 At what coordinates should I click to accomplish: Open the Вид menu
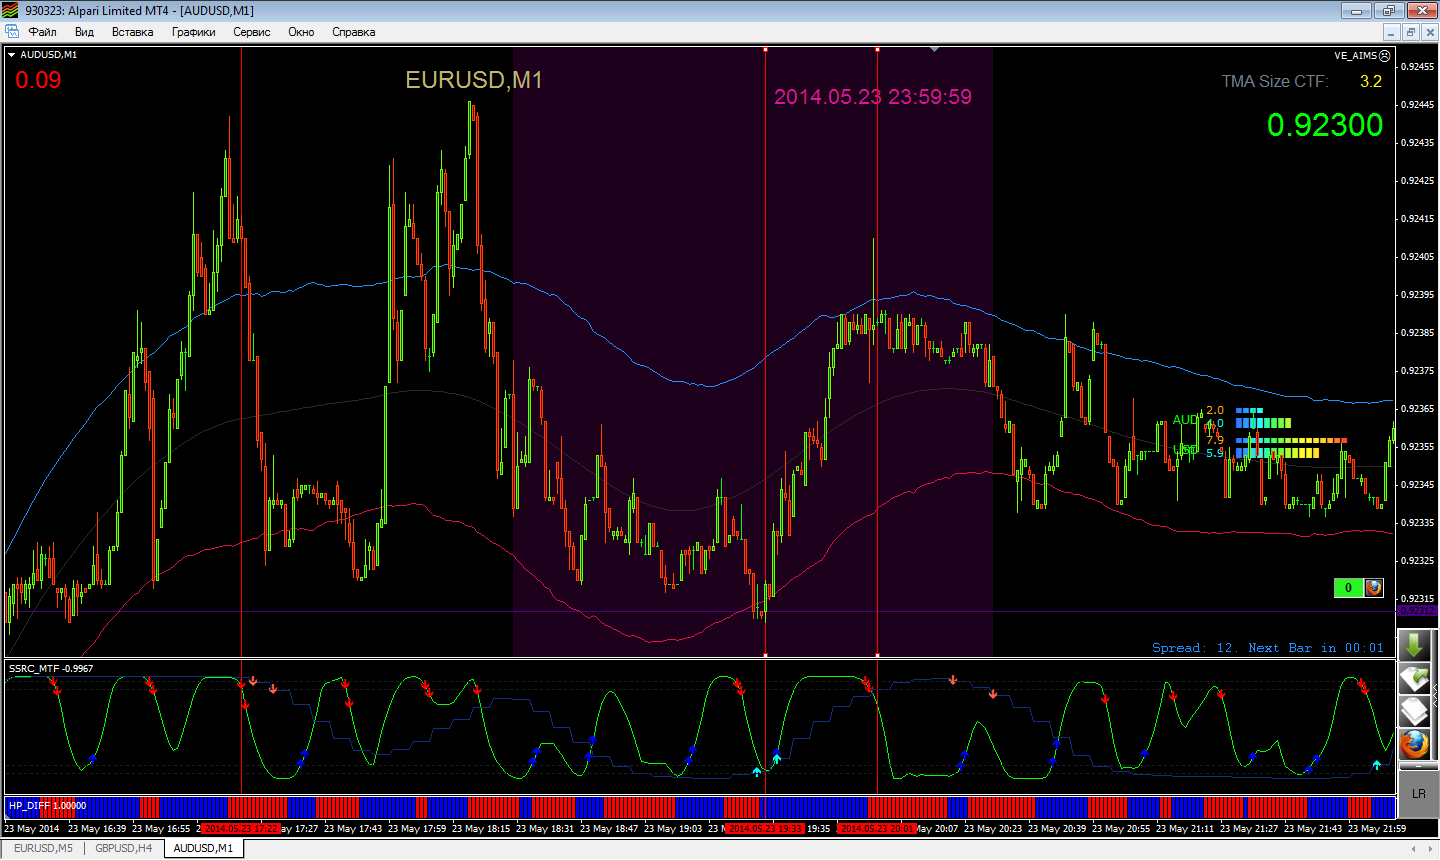point(84,32)
